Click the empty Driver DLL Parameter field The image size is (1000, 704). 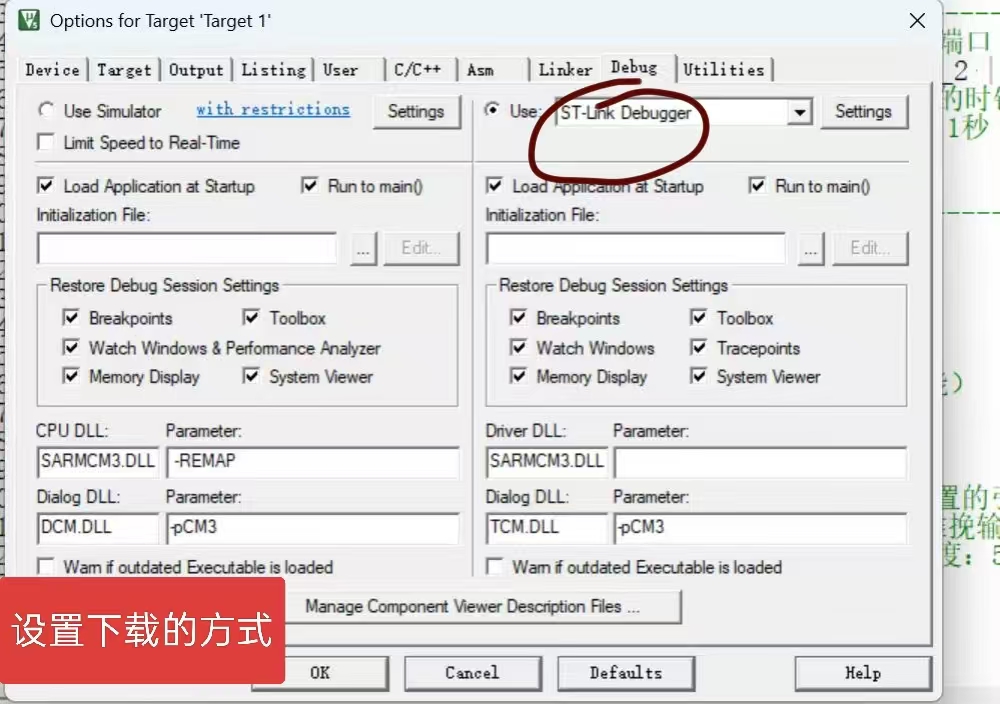click(760, 463)
